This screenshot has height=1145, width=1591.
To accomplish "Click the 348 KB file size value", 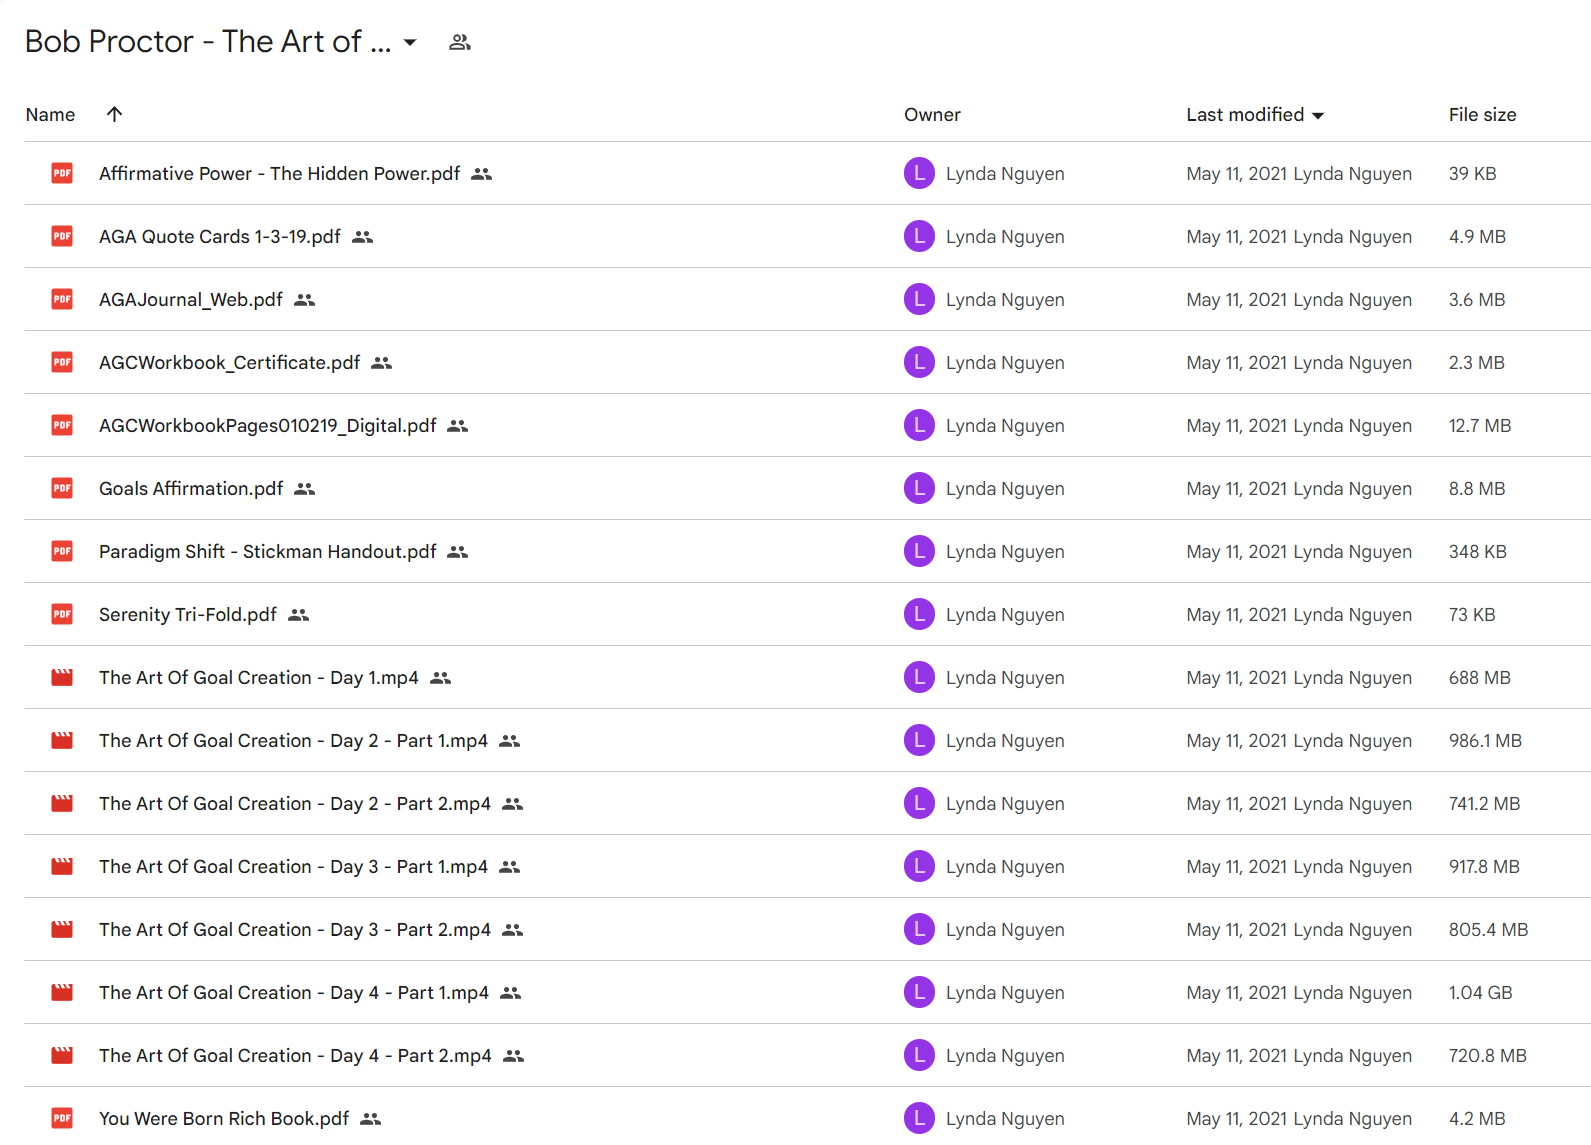I will (x=1477, y=552).
